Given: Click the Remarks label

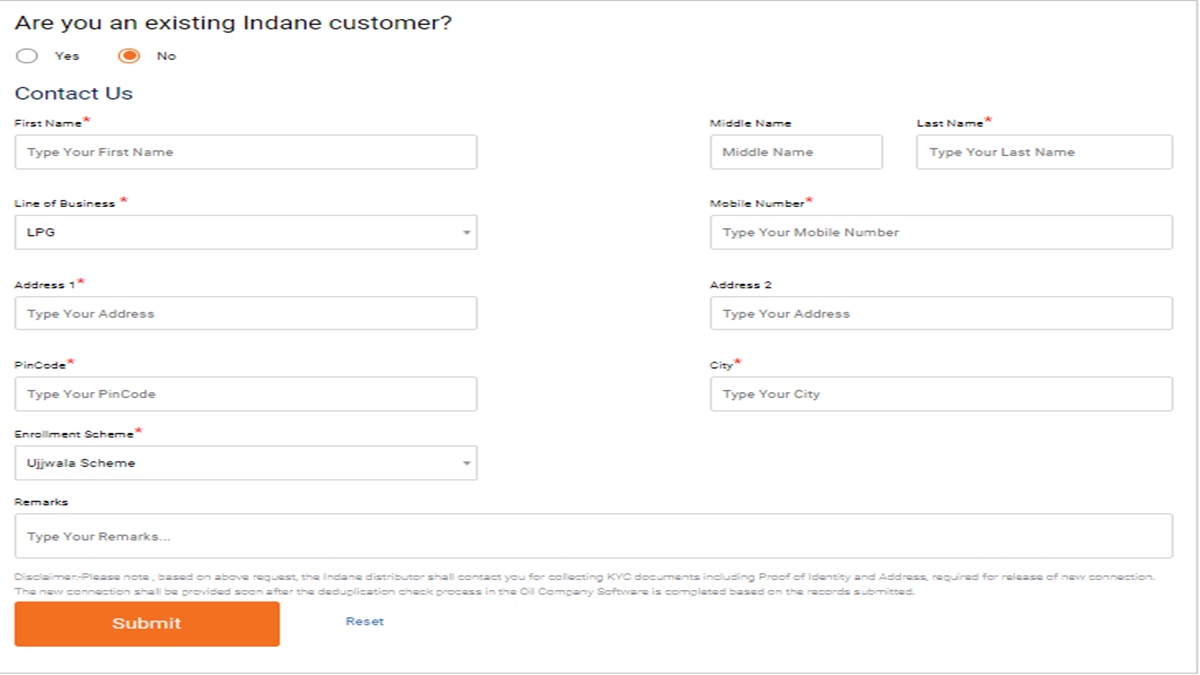Looking at the screenshot, I should click(x=41, y=502).
